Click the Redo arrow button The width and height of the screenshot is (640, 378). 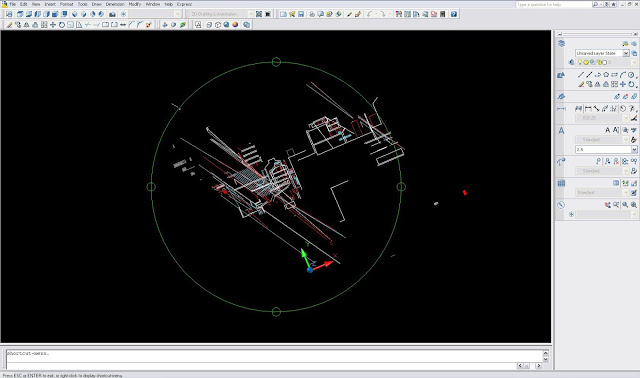click(x=383, y=14)
